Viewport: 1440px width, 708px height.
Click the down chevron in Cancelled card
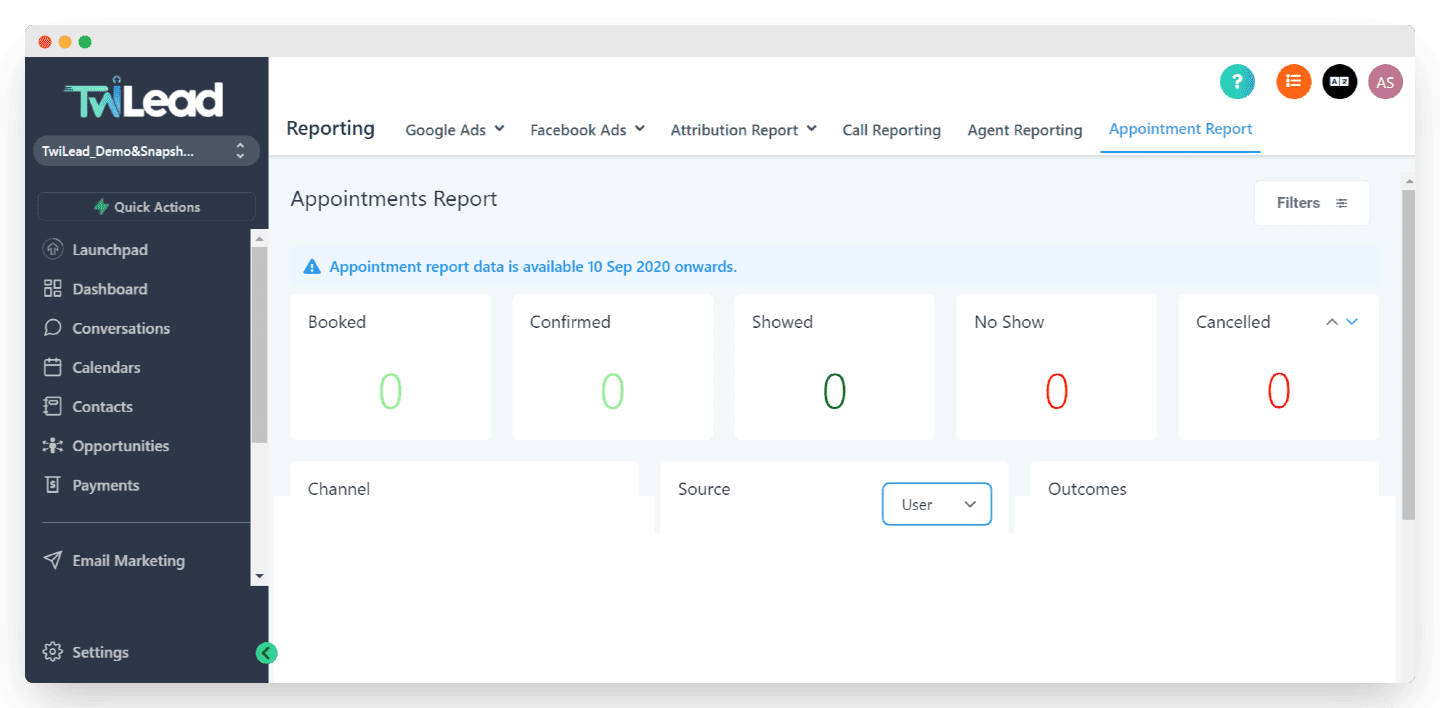(1352, 322)
